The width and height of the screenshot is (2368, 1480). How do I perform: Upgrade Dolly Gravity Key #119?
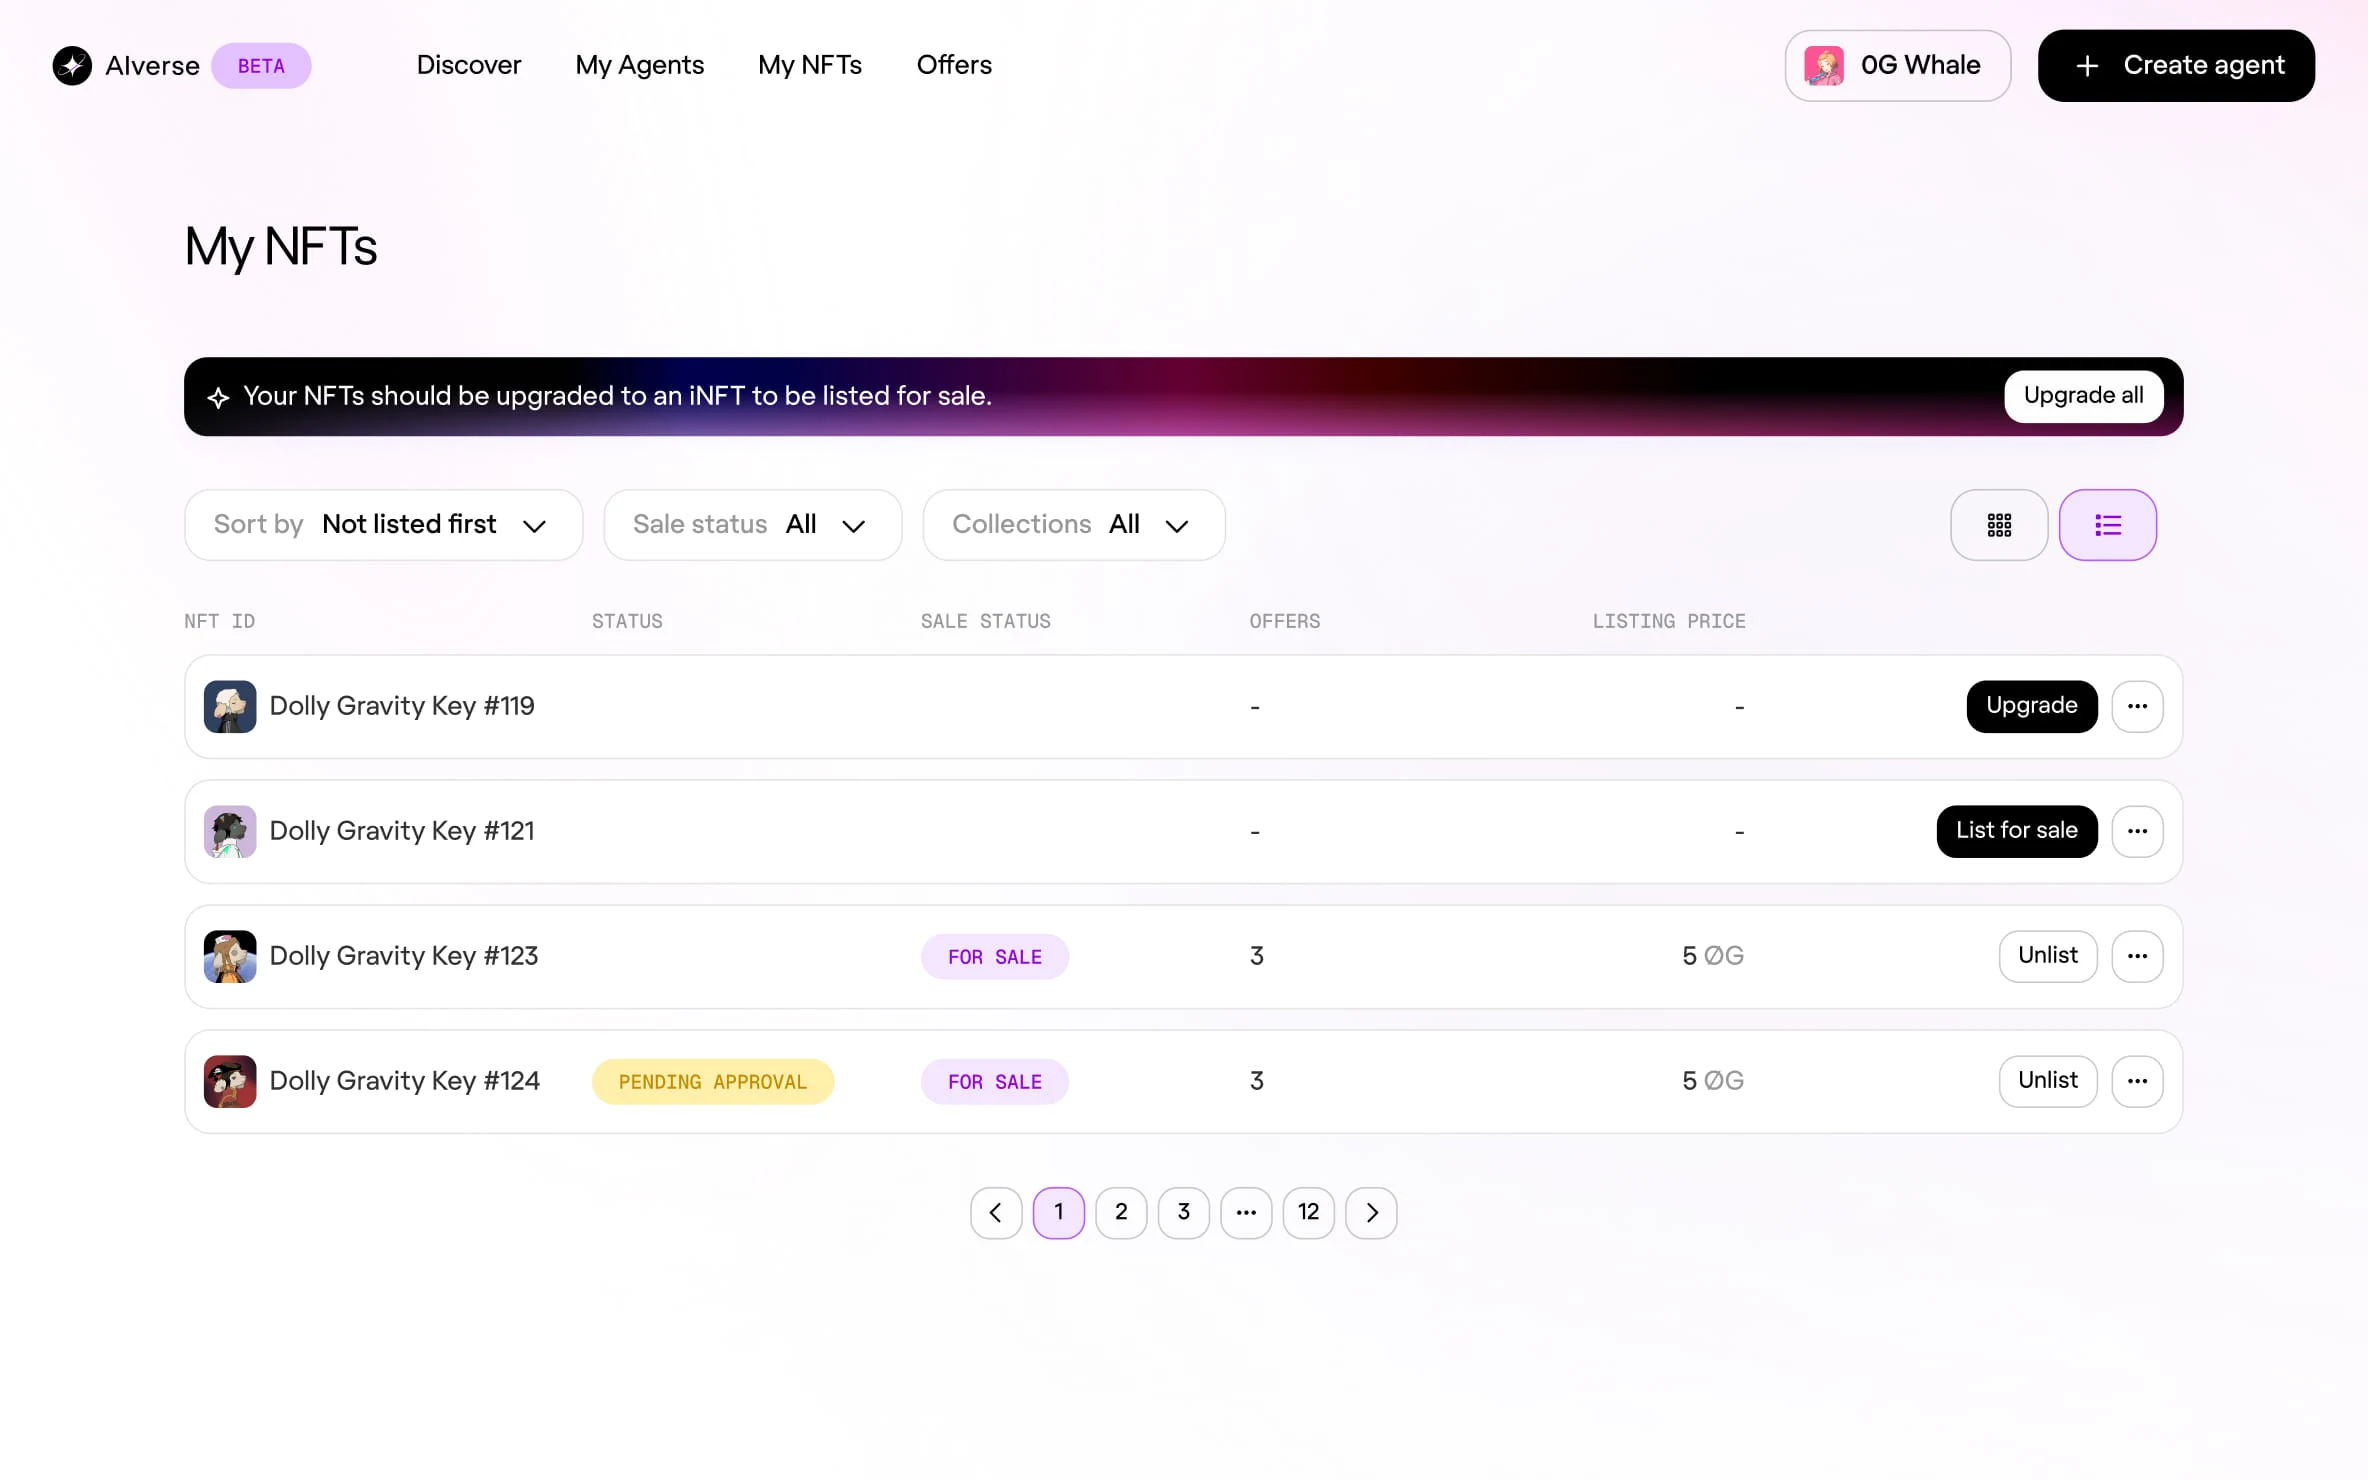pyautogui.click(x=2031, y=706)
